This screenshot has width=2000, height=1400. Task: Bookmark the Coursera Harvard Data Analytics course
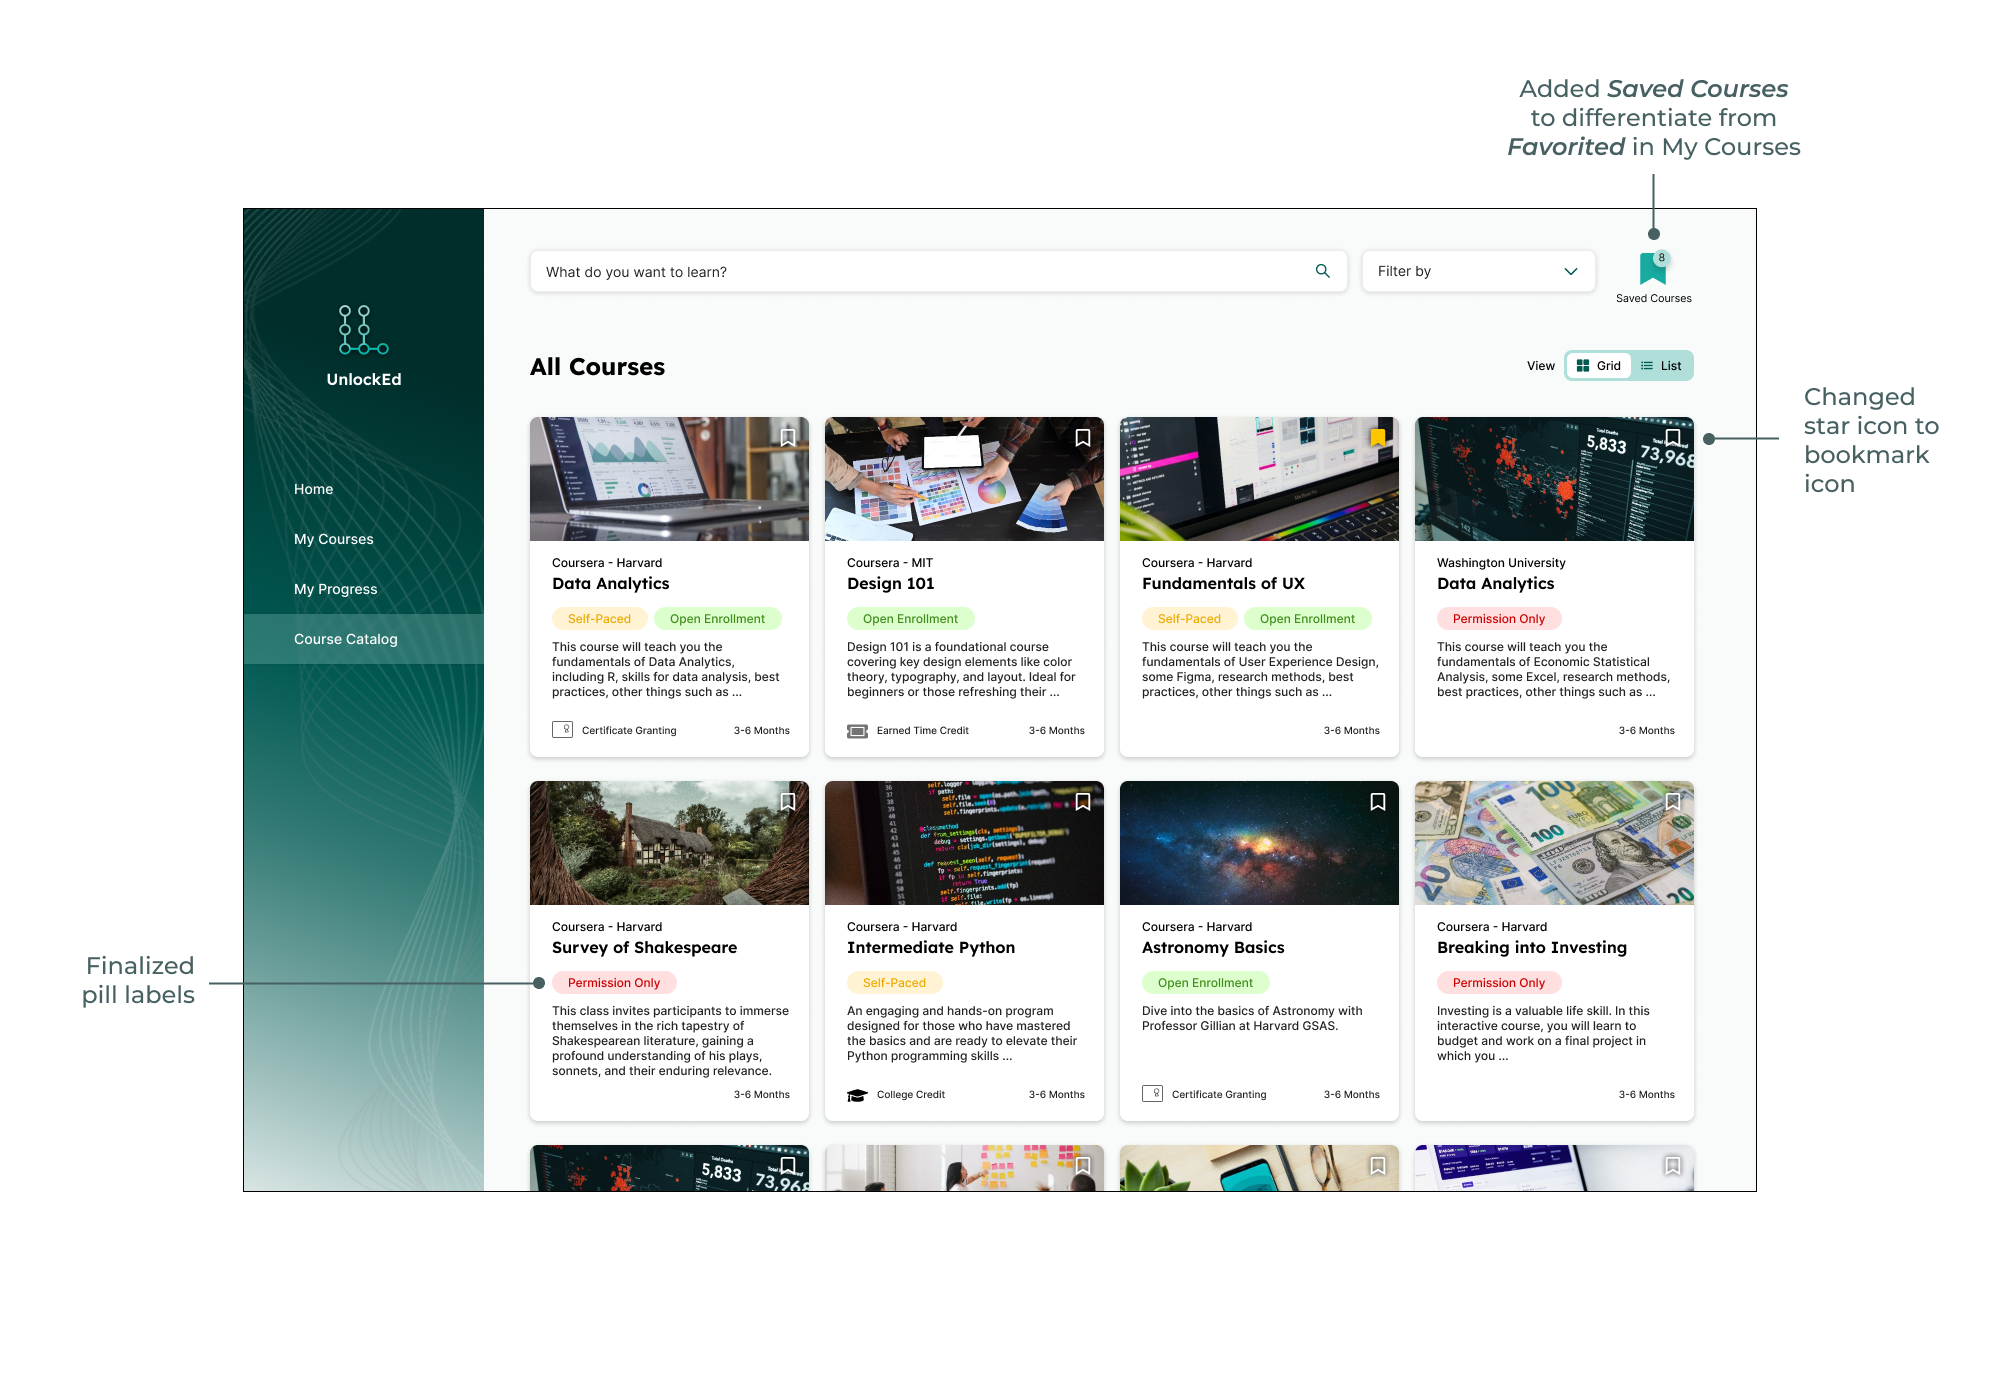pos(788,438)
